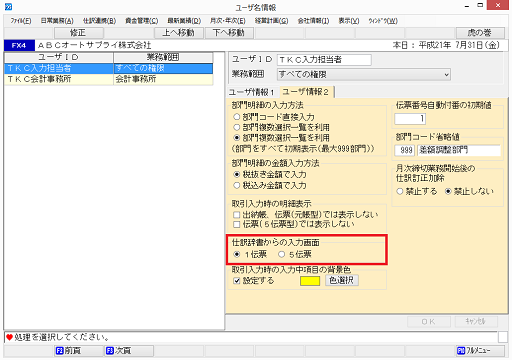512x360 pixels.
Task: Click the status message 処理を選択してください。
Action: coord(62,337)
